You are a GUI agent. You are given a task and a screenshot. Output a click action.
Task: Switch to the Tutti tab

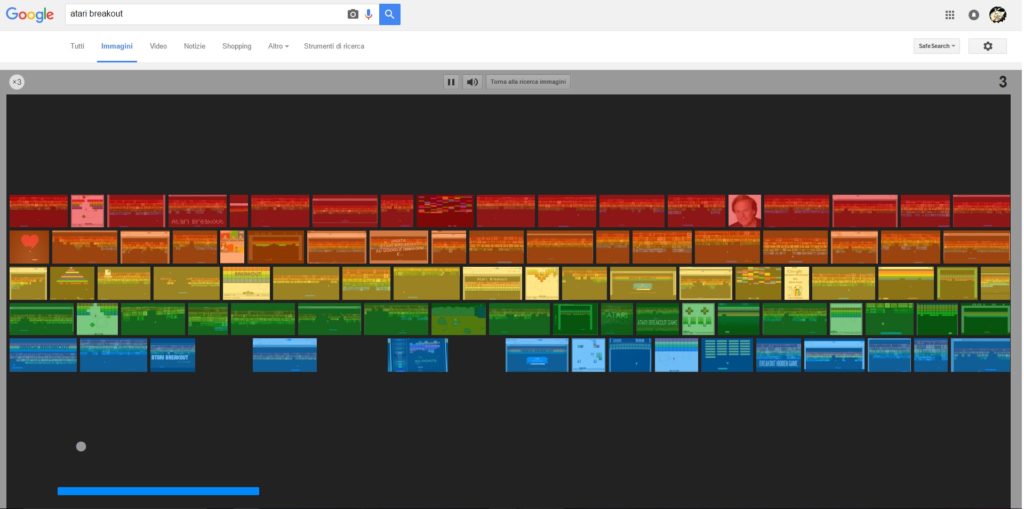pos(77,46)
